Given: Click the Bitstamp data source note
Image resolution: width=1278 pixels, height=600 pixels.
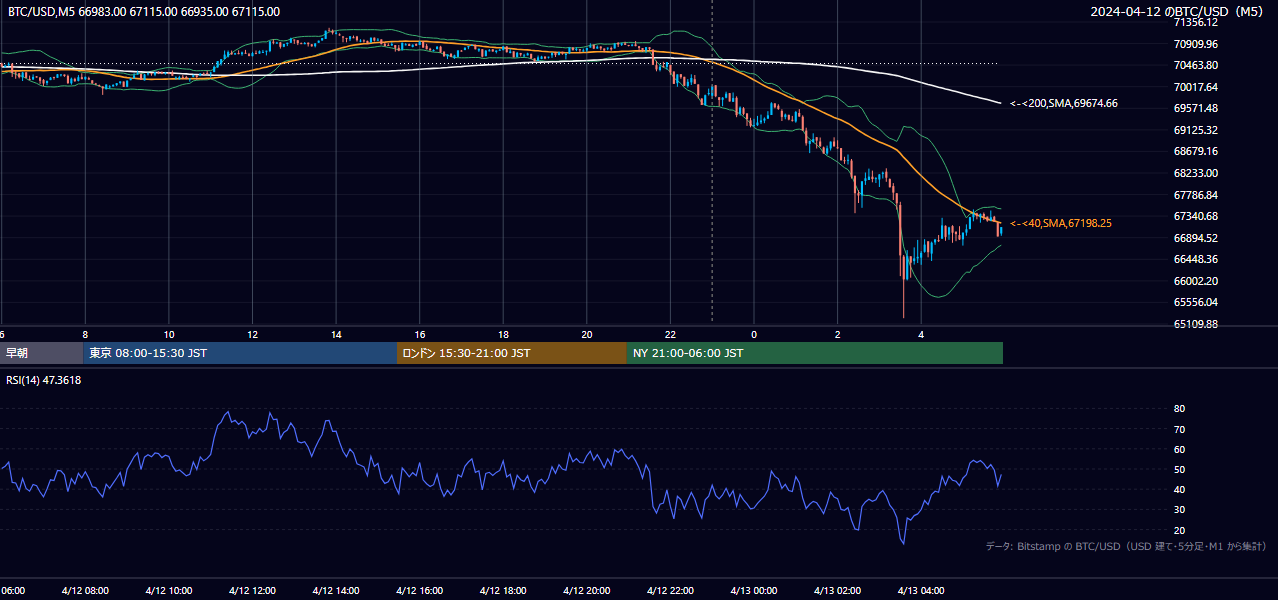Looking at the screenshot, I should 1126,546.
